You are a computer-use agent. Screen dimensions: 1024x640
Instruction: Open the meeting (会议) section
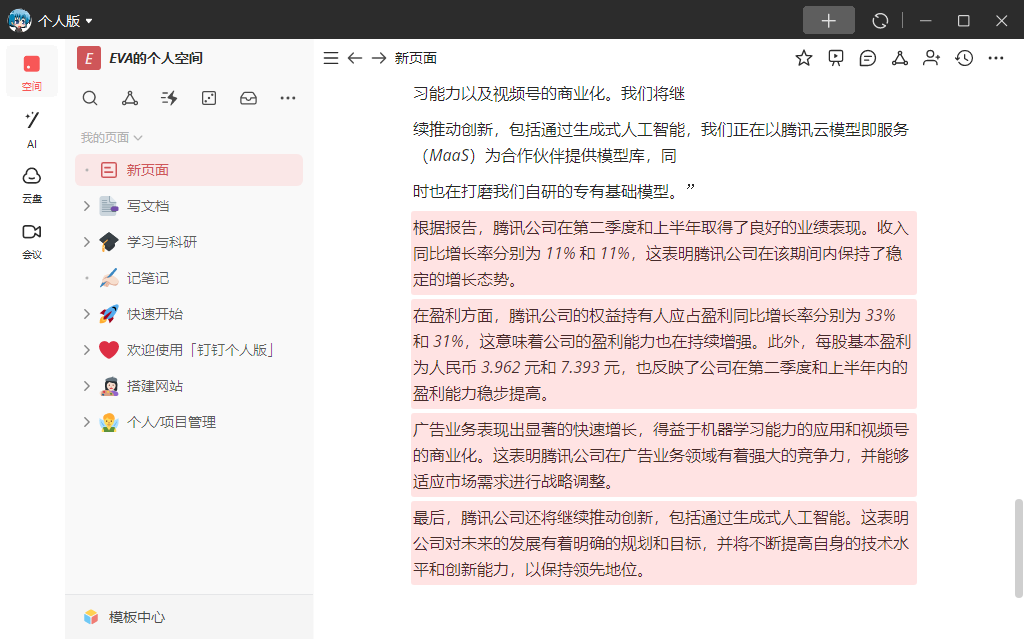click(31, 241)
